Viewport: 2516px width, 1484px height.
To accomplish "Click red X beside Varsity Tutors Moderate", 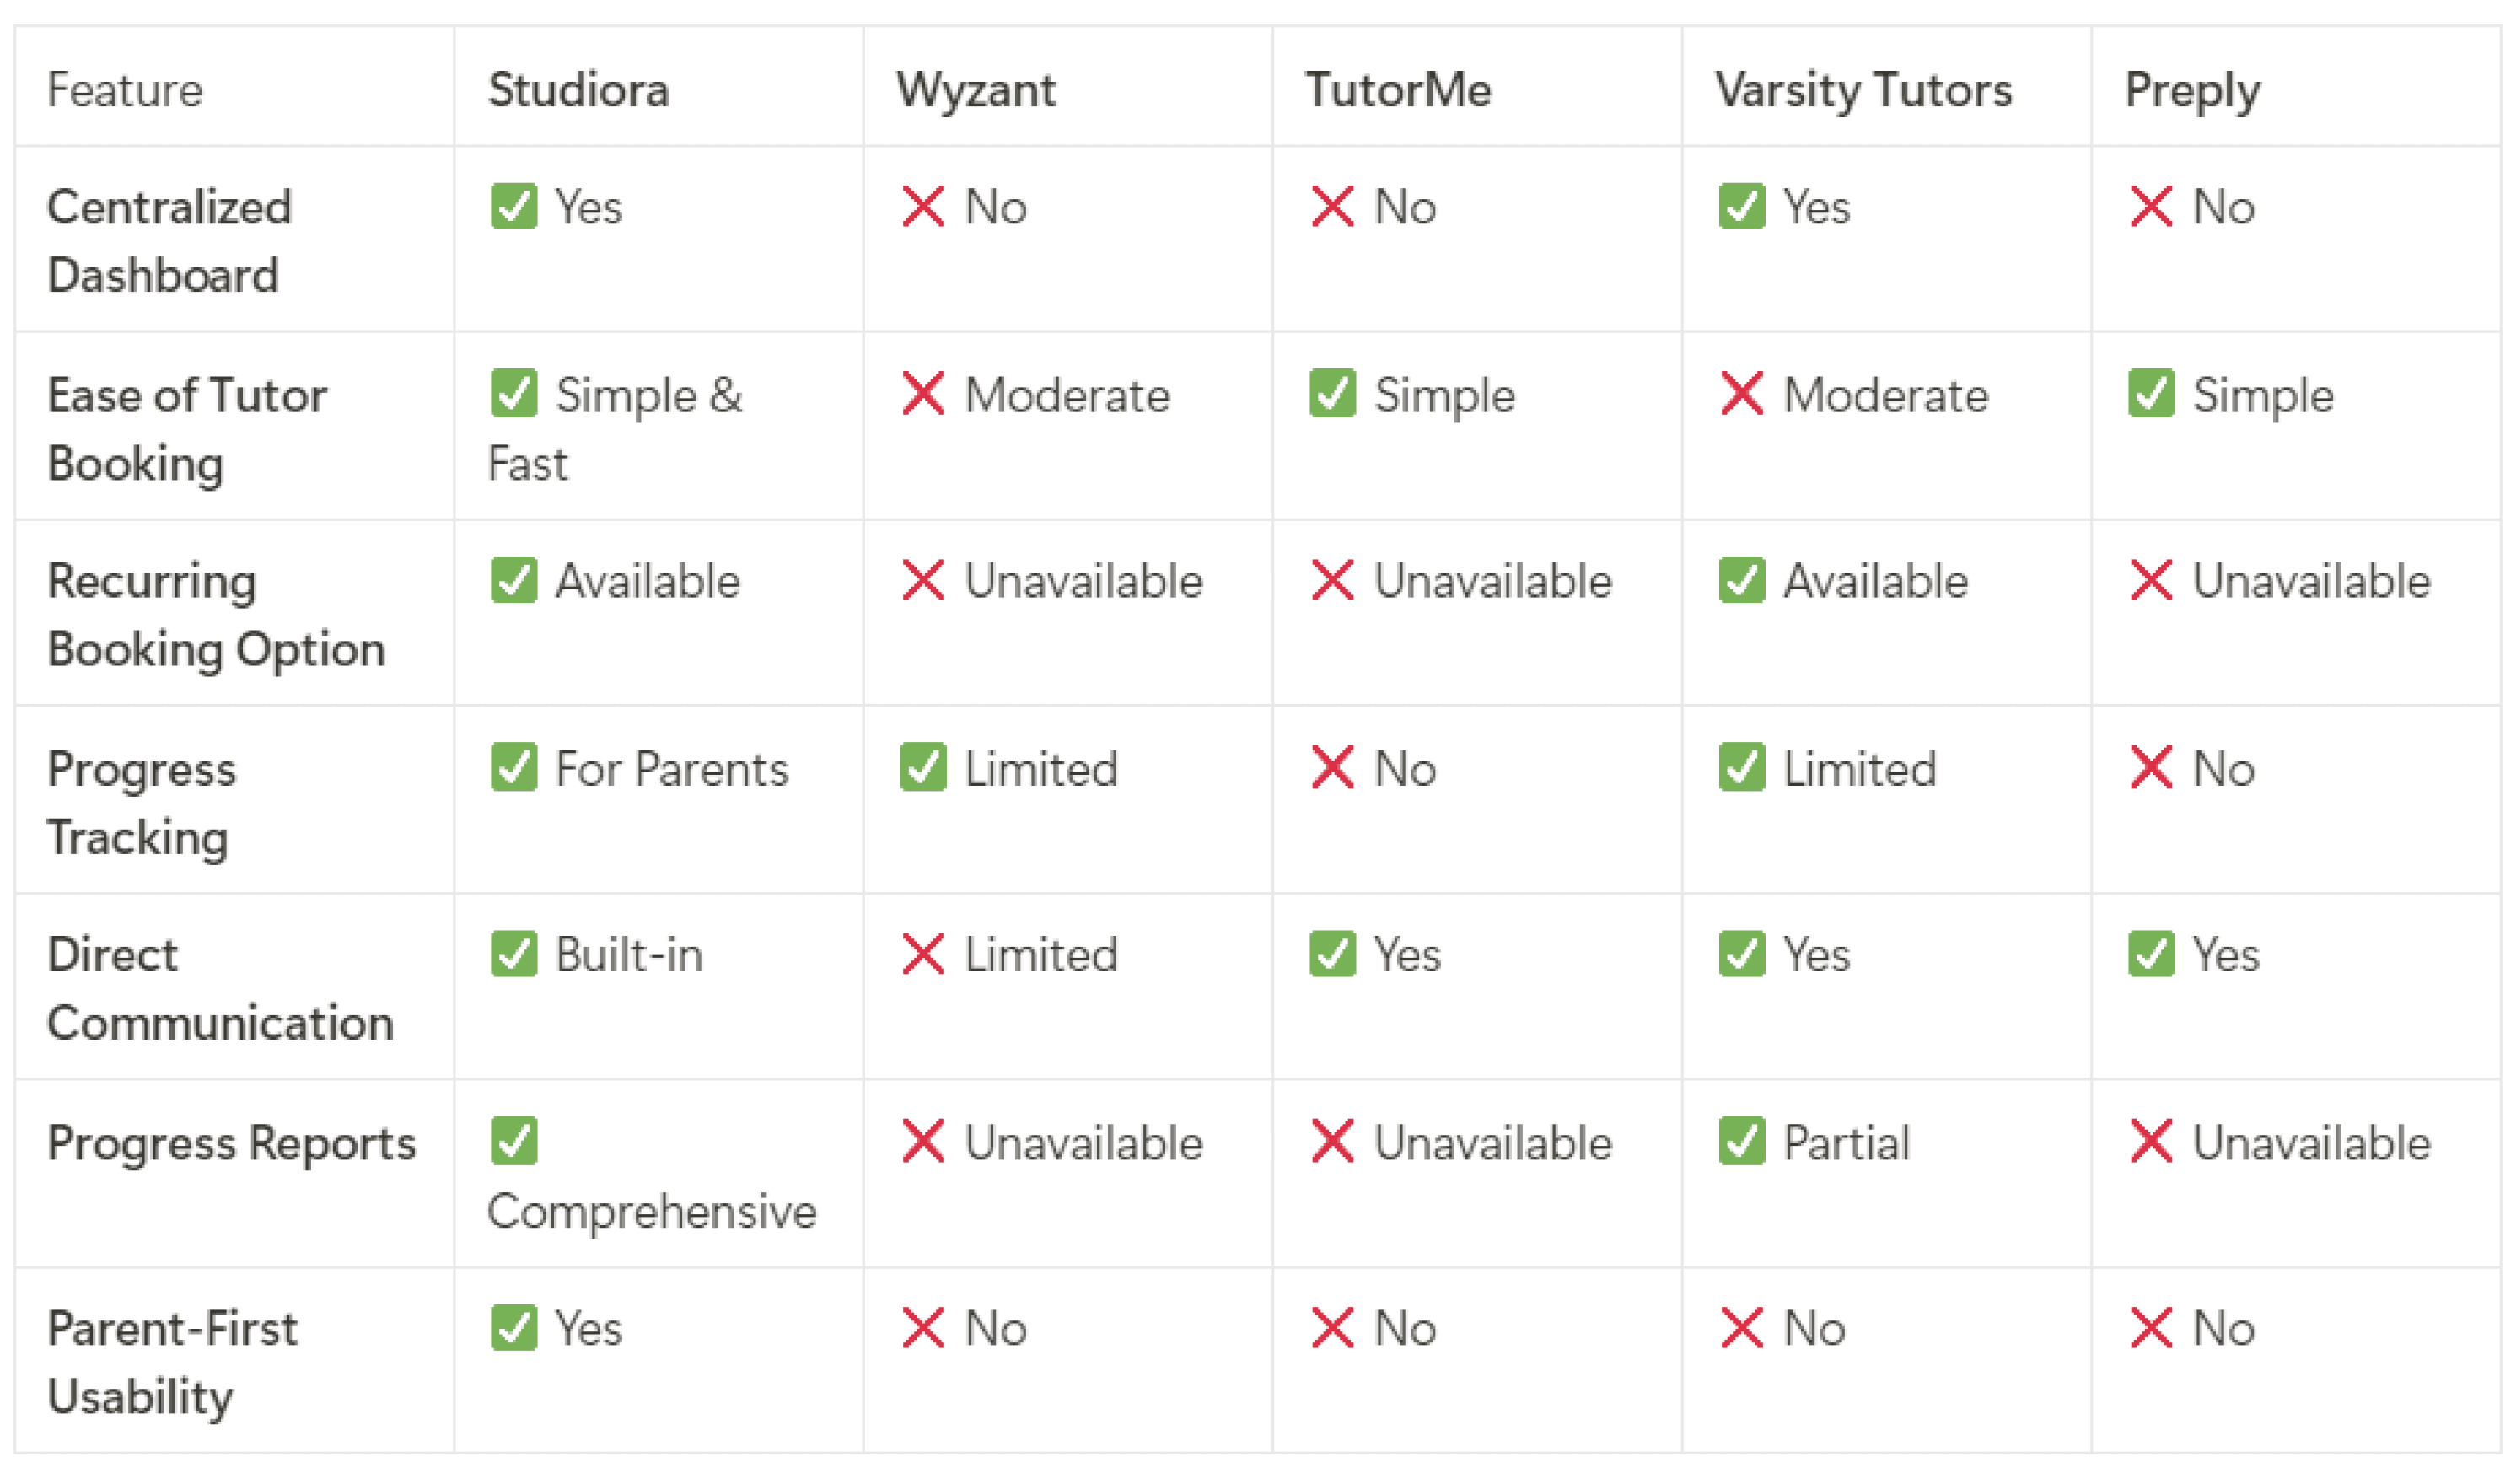I will click(x=1742, y=393).
